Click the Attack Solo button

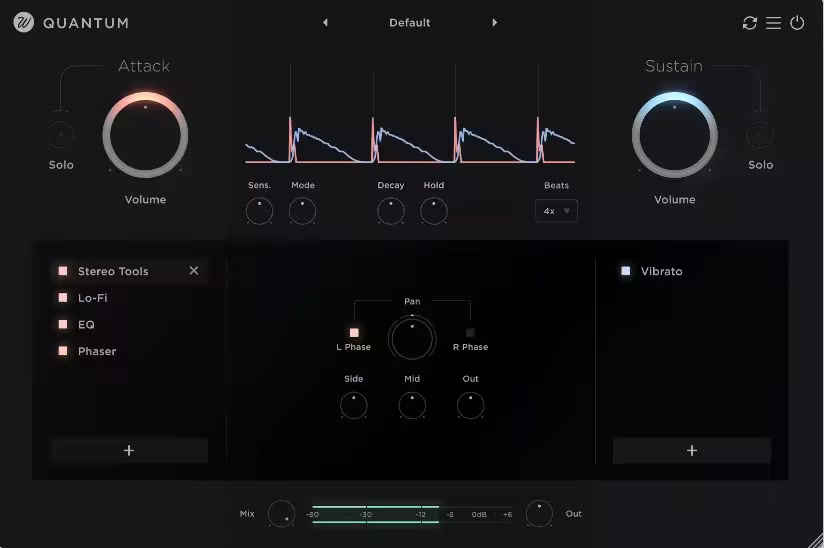[x=61, y=135]
